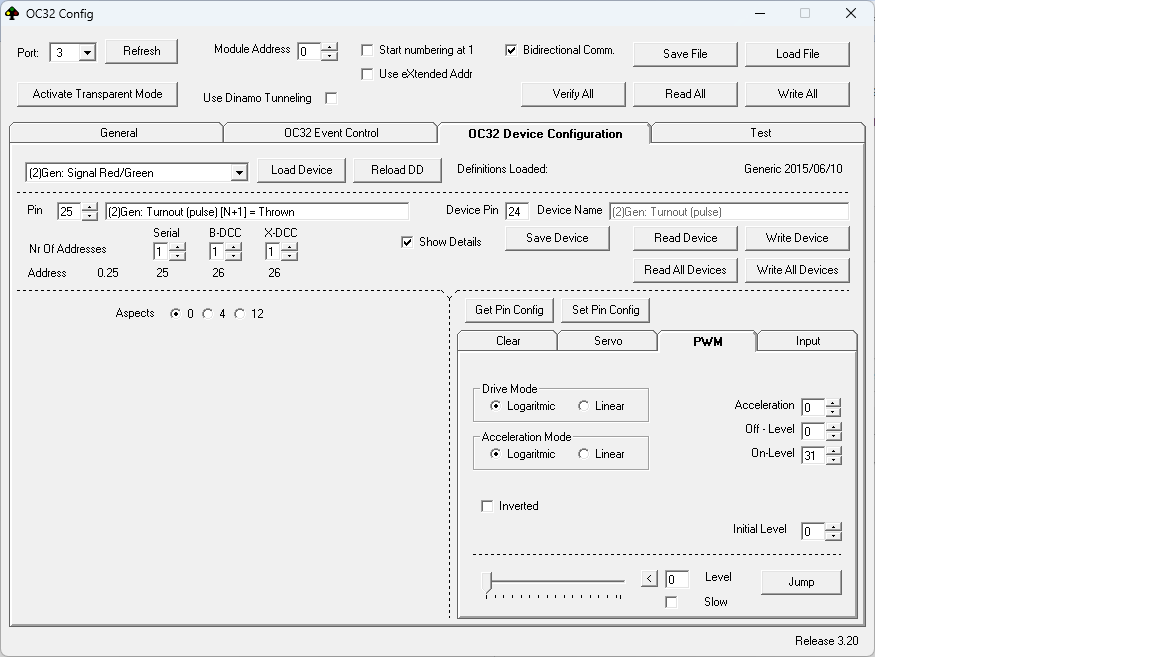Click up arrow on Pin number spinner
Screen dimensions: 1152x657
point(89,207)
